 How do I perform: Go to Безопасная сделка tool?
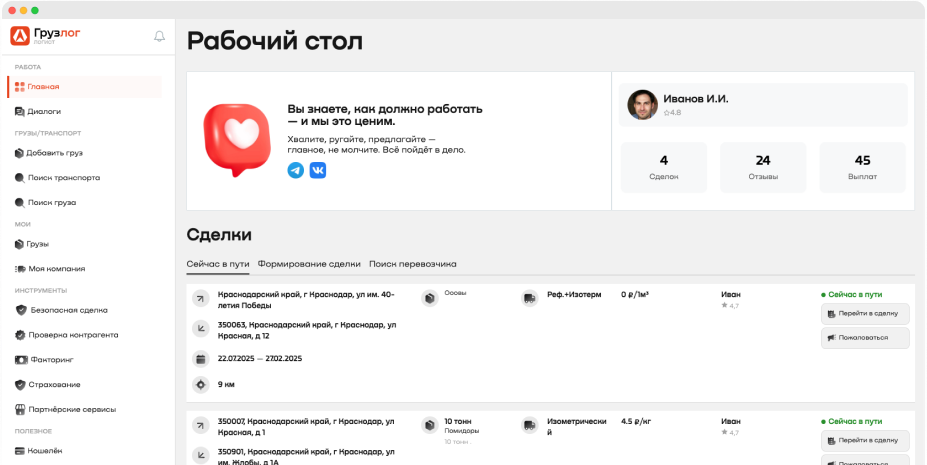point(68,310)
